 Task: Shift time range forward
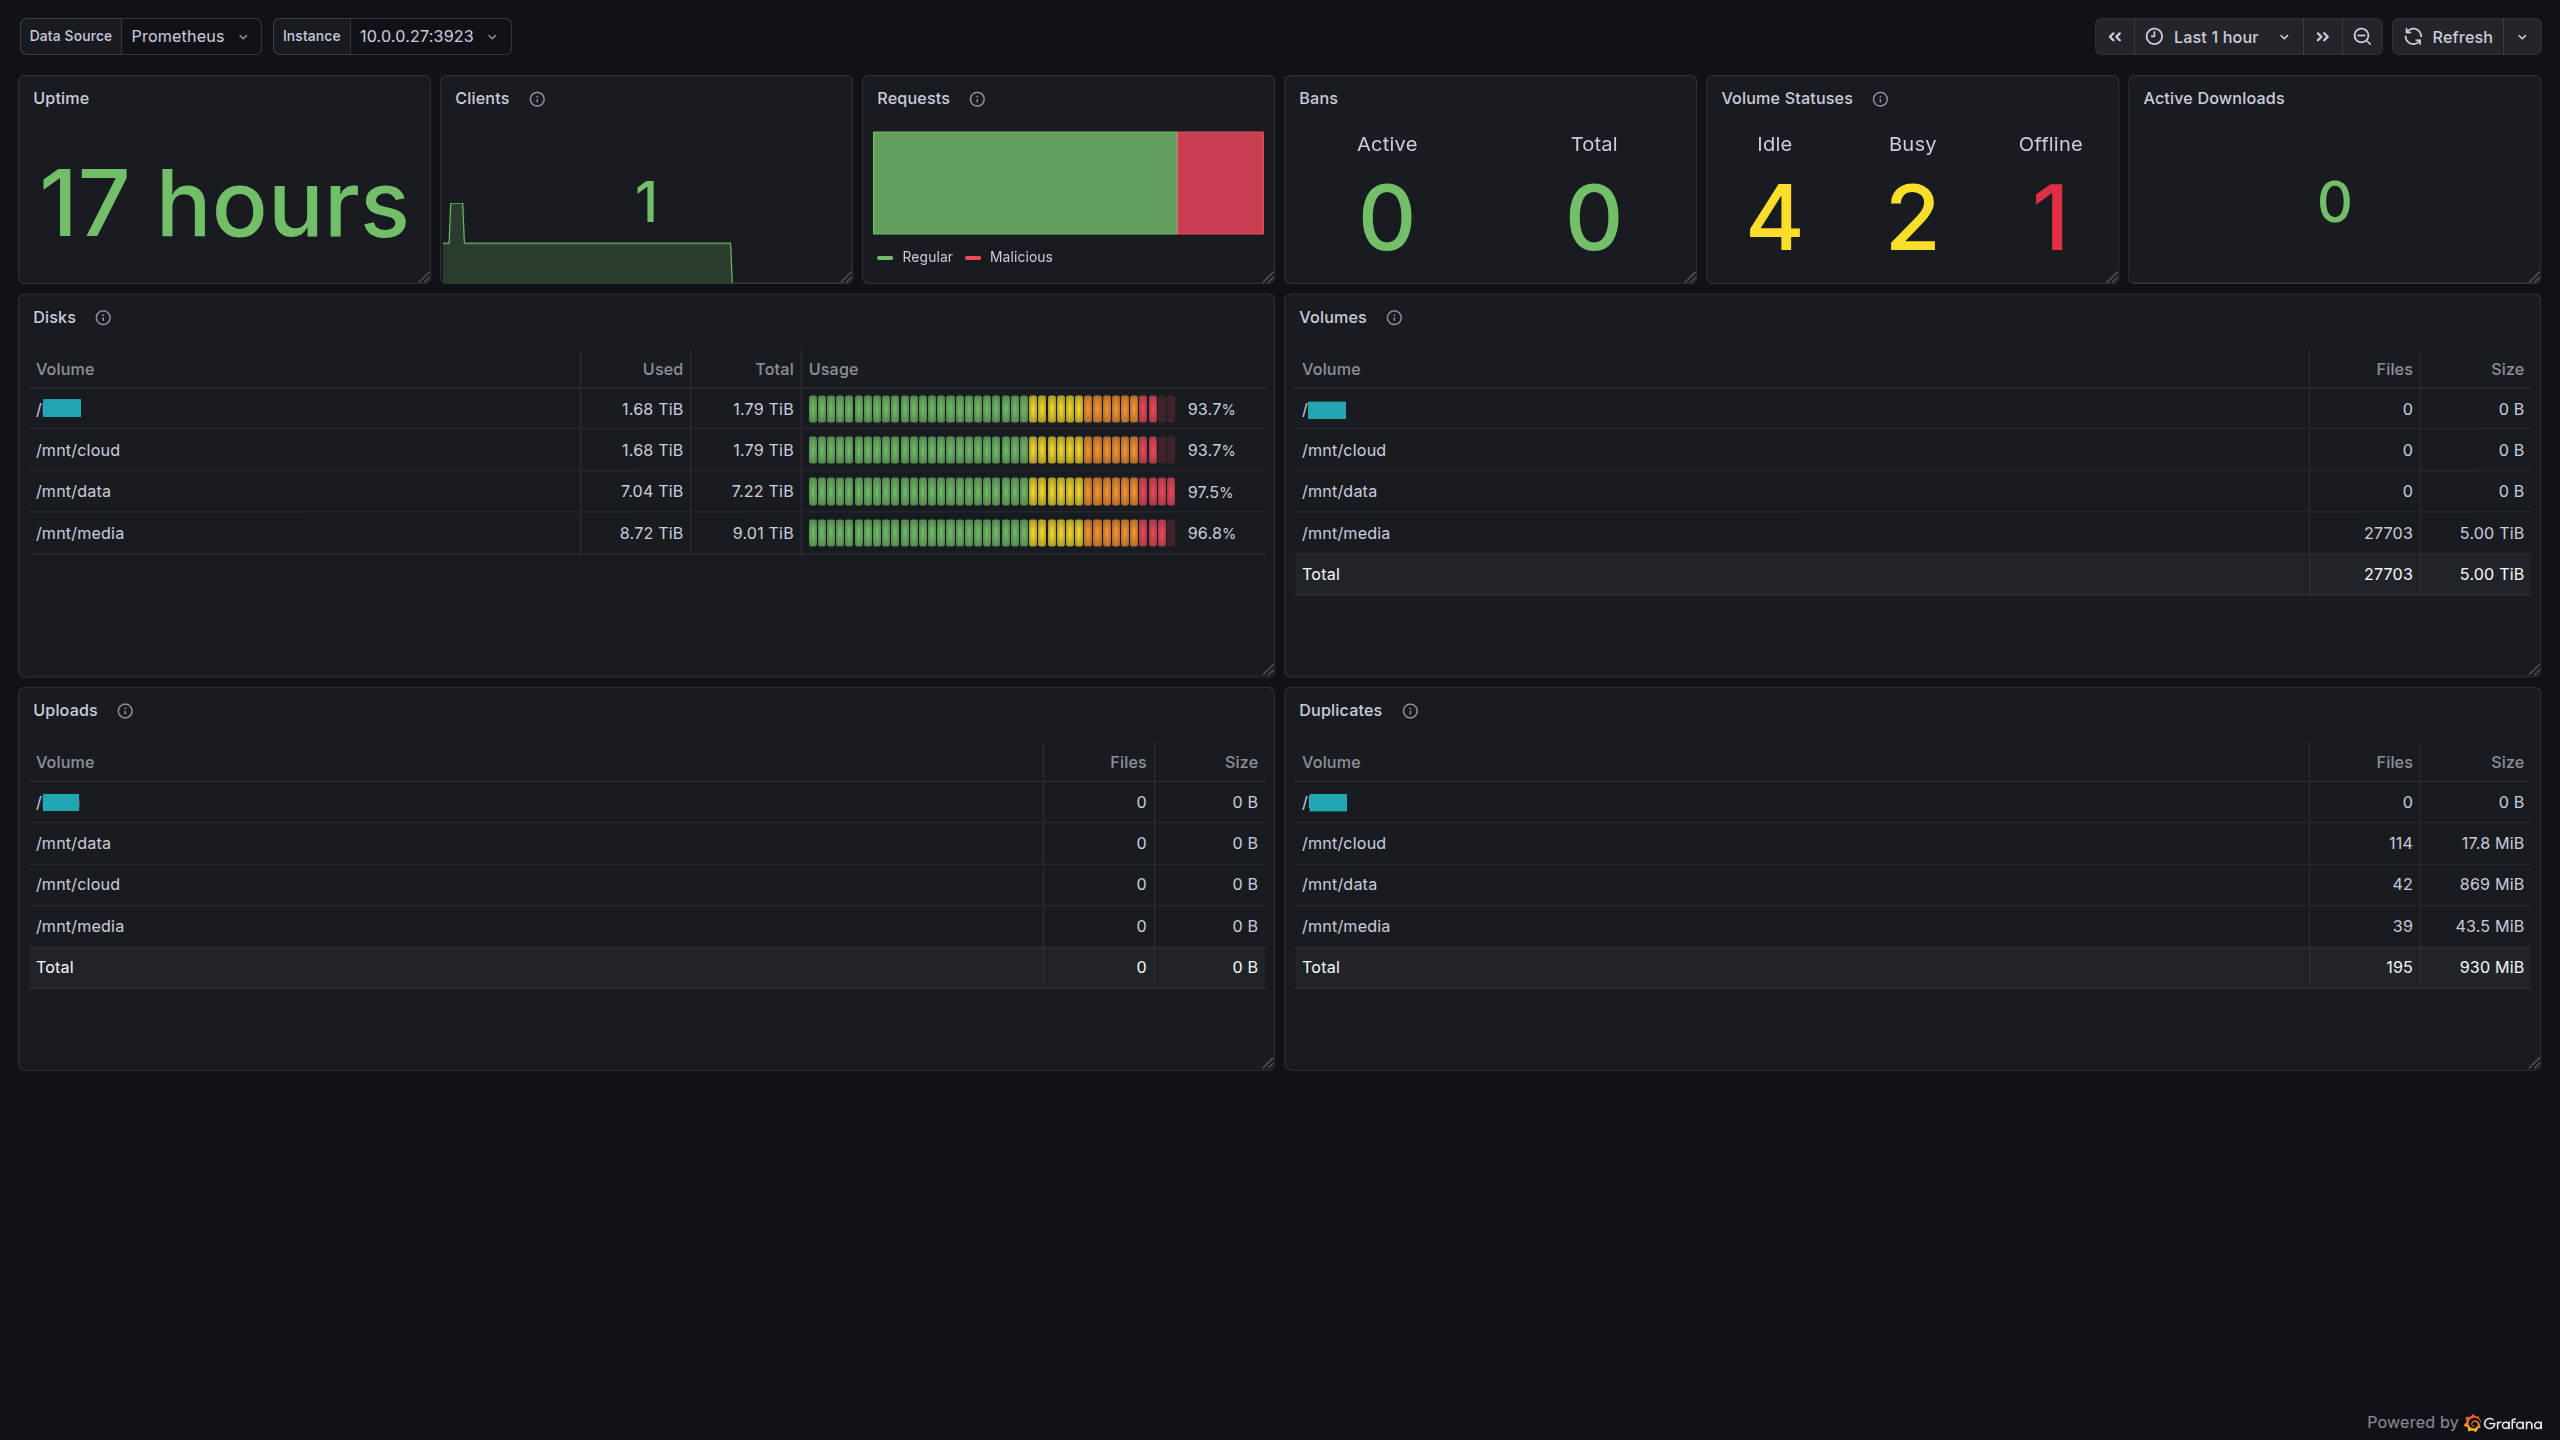click(x=2322, y=37)
